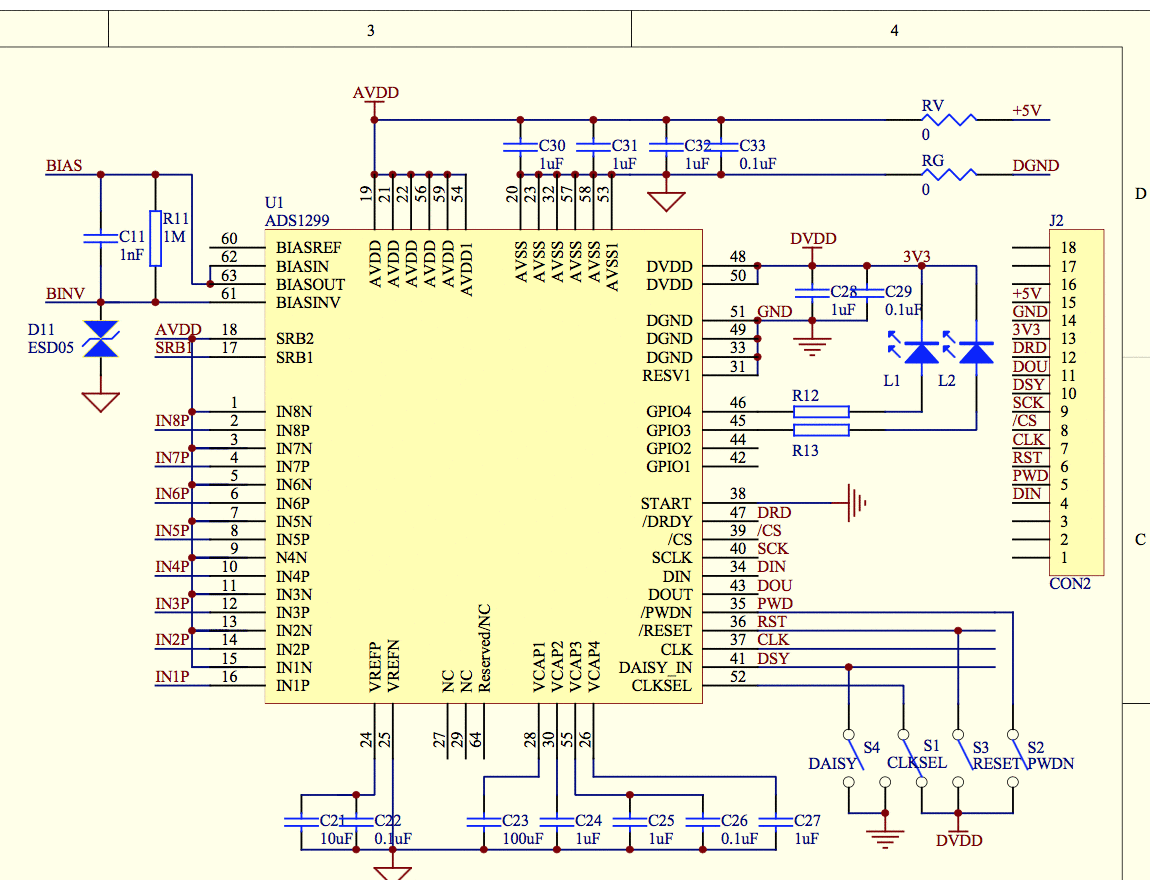The height and width of the screenshot is (880, 1150).
Task: Click resistor R13 on GPIO3 line
Action: click(x=821, y=430)
